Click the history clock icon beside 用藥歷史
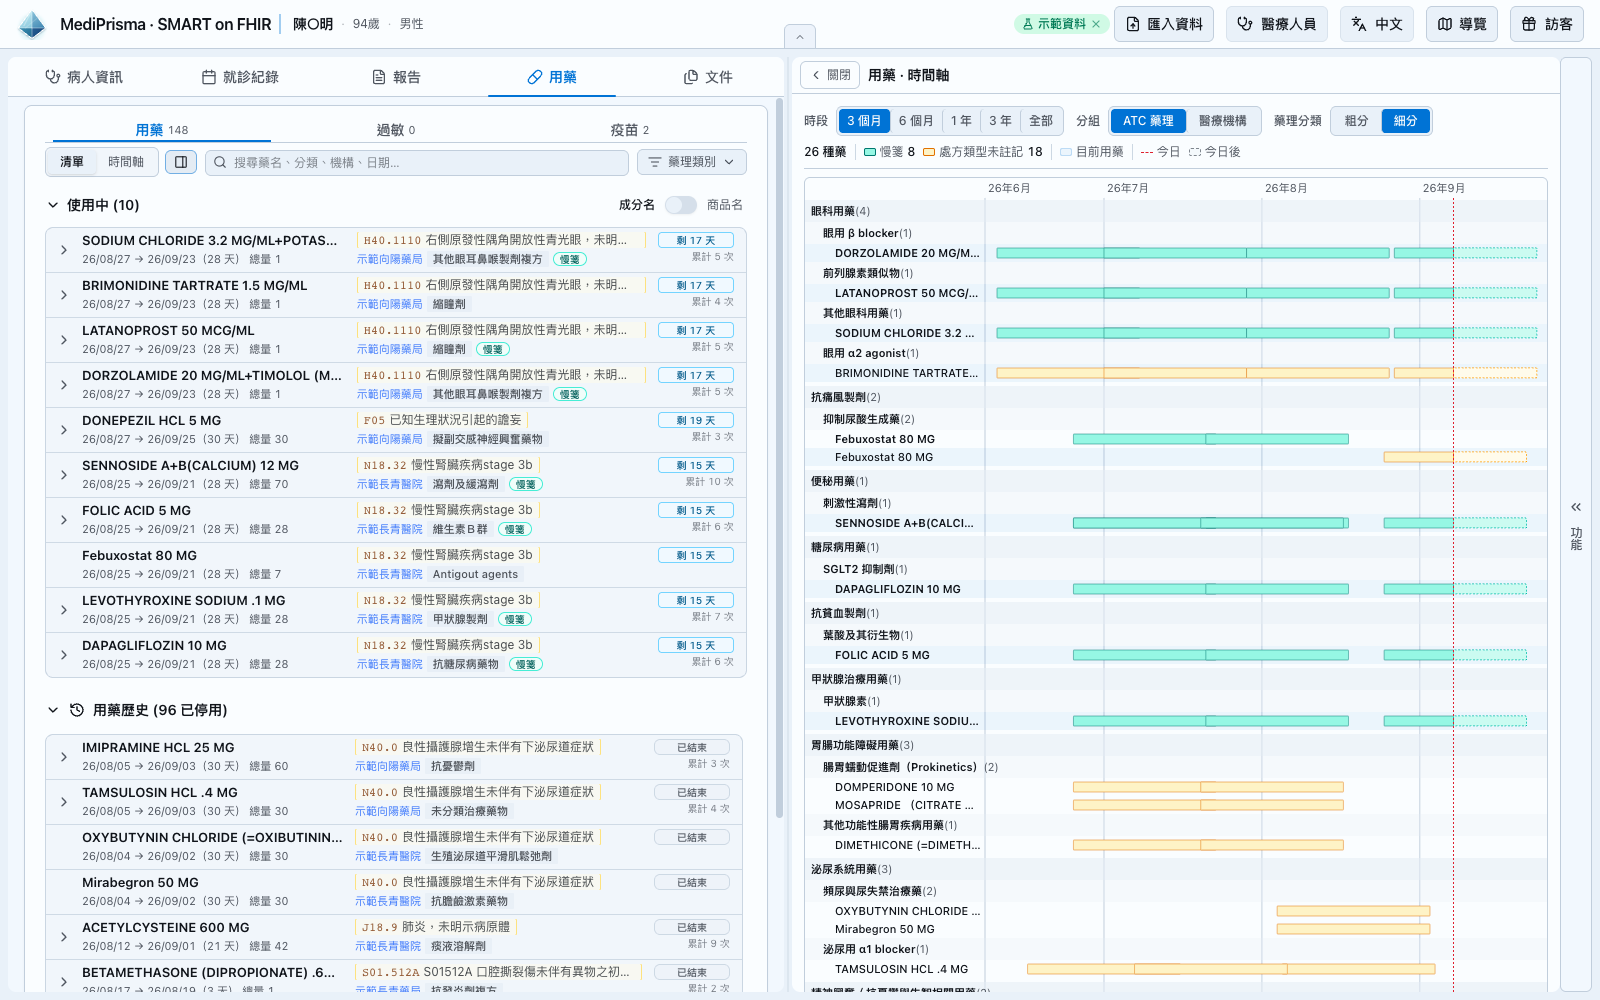The image size is (1600, 1000). [x=77, y=710]
